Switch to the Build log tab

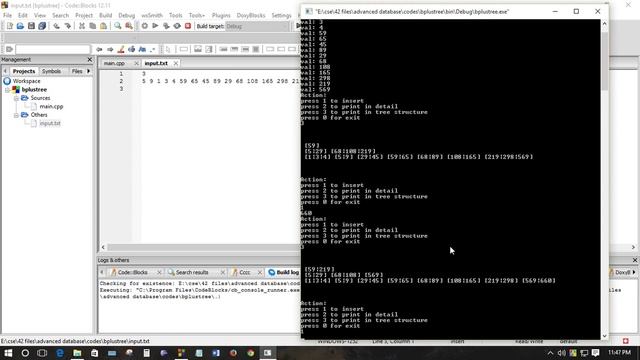coord(284,272)
